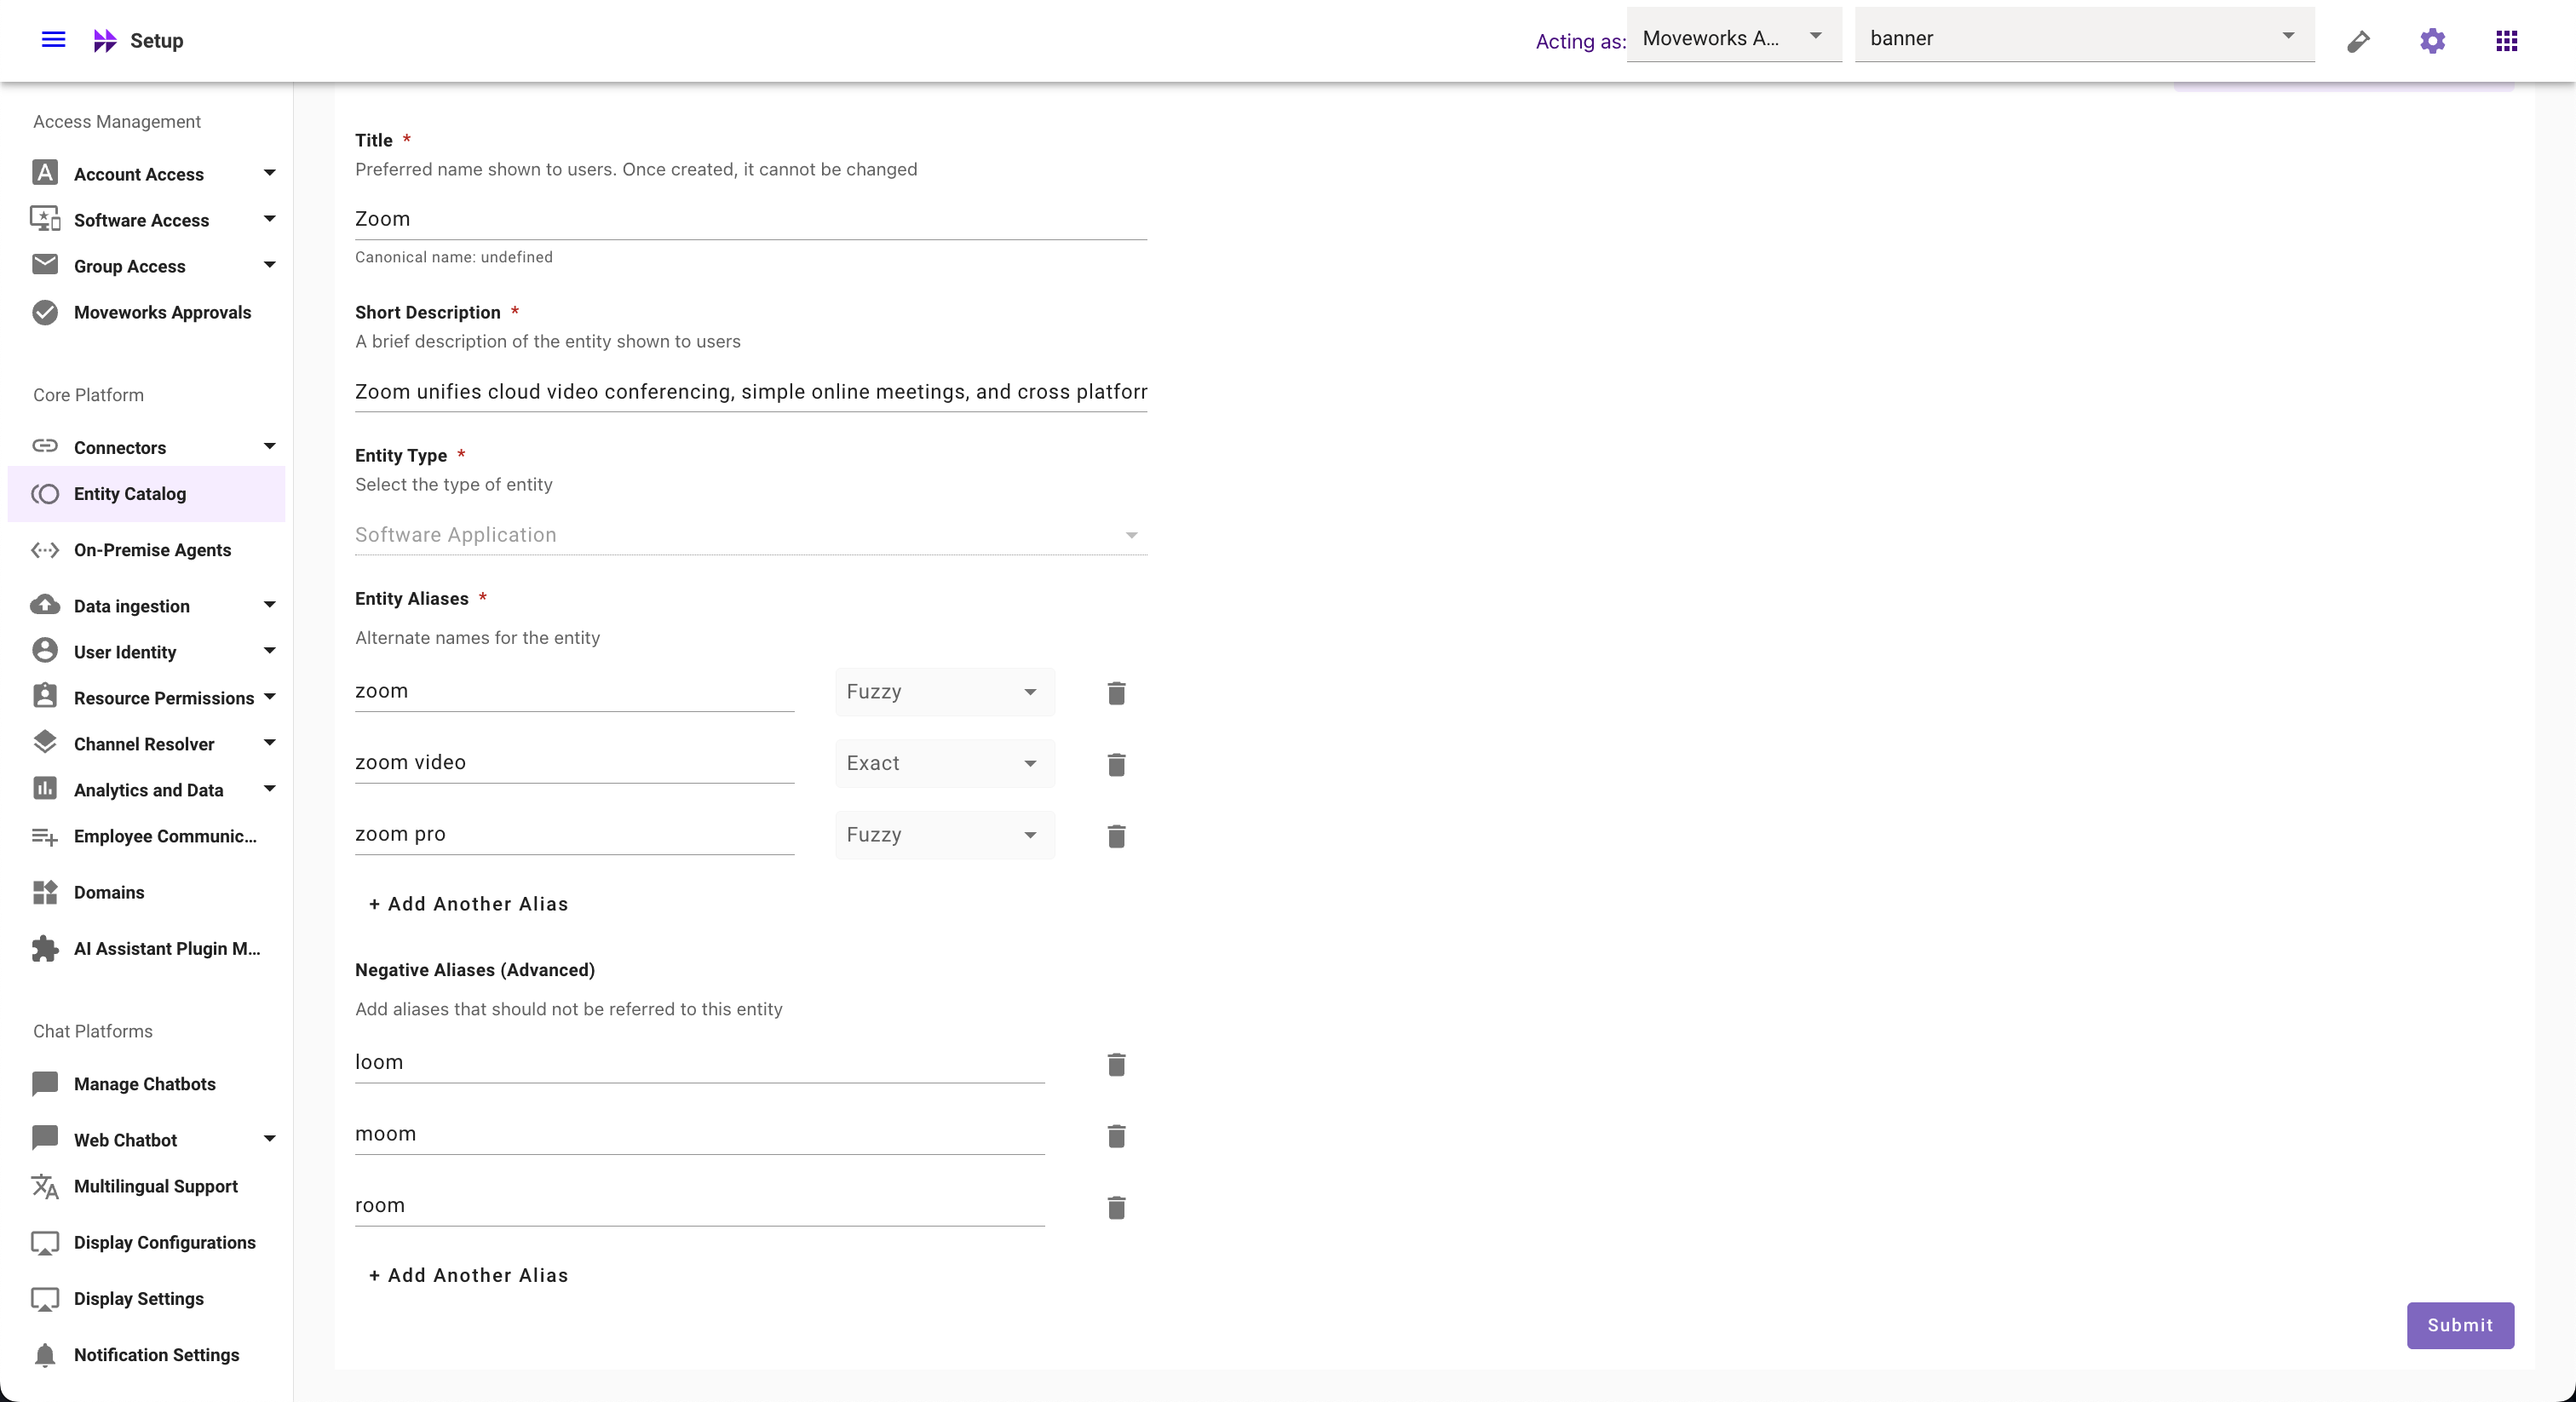Viewport: 2576px width, 1402px height.
Task: Delete the 'moom' negative alias
Action: (x=1116, y=1136)
